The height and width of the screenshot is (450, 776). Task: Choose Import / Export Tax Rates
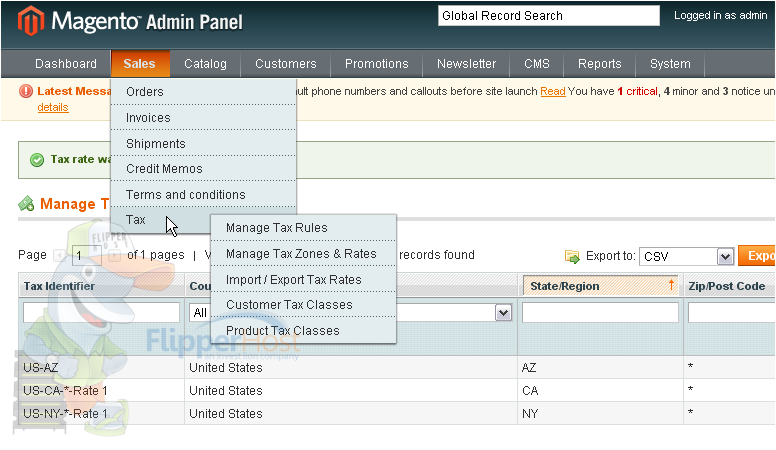(x=303, y=280)
